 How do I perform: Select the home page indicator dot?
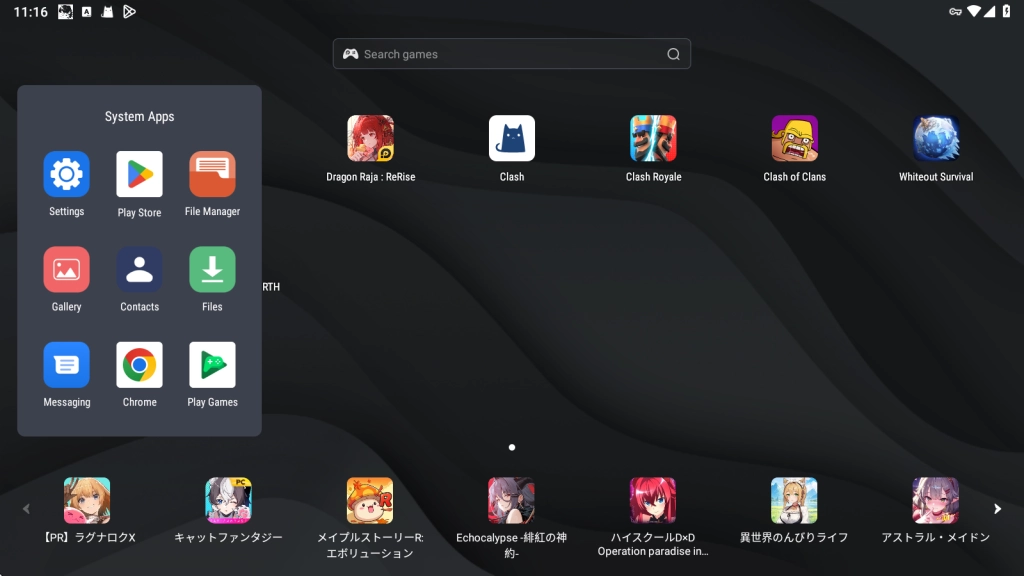pos(512,448)
